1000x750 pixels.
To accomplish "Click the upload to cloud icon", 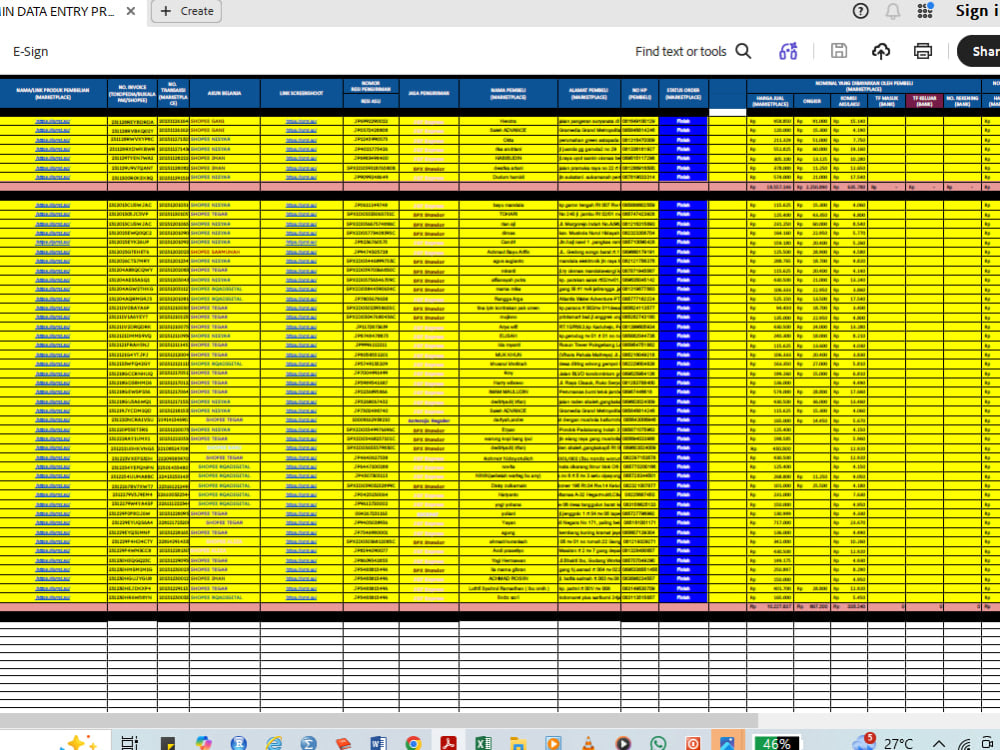I will [x=881, y=52].
